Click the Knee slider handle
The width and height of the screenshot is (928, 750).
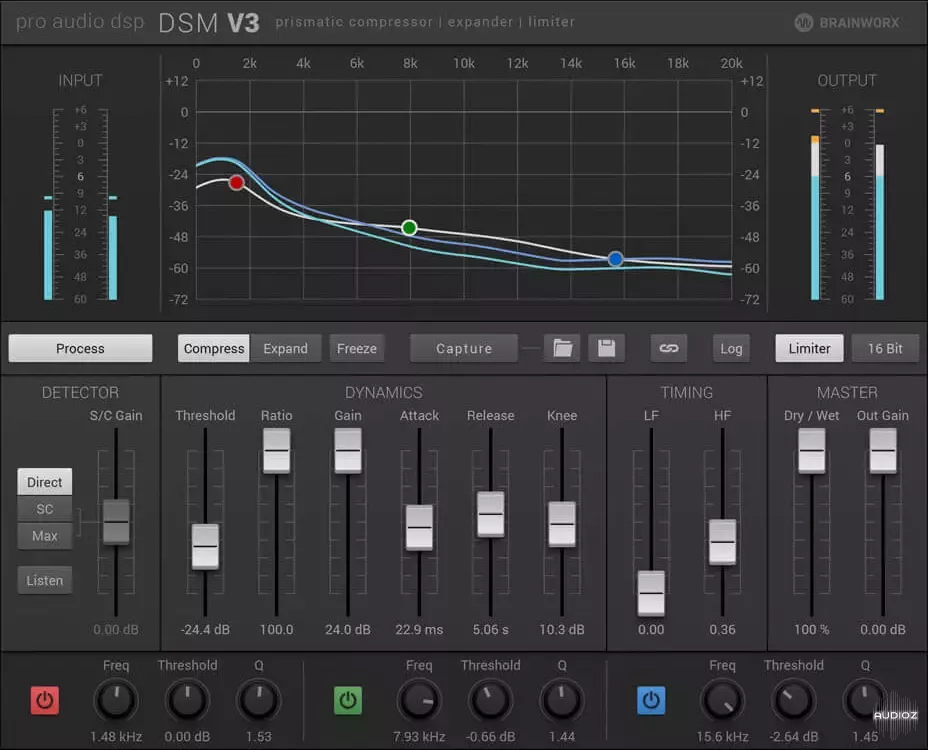(562, 524)
